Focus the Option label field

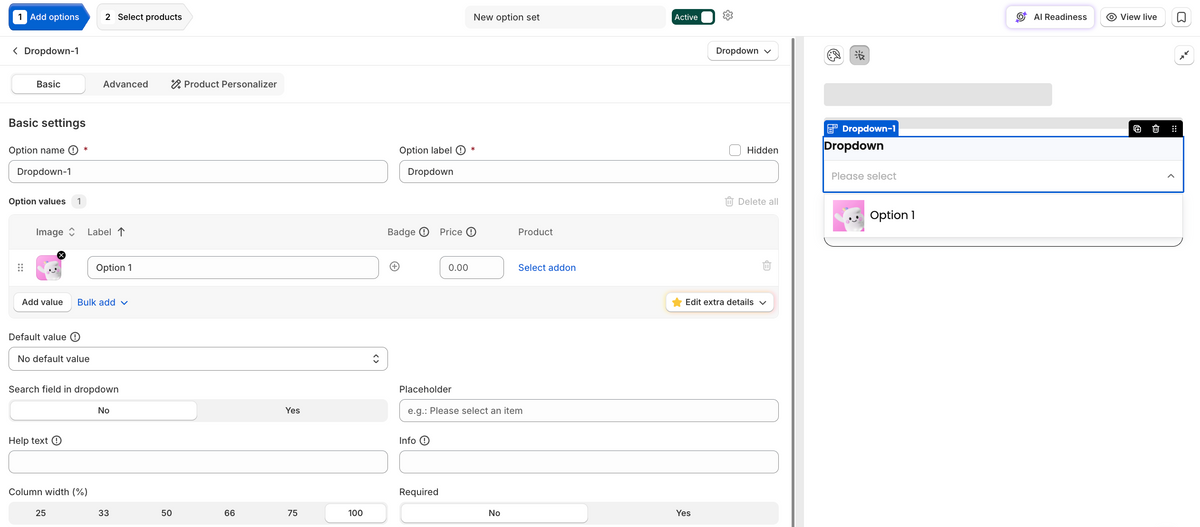pyautogui.click(x=589, y=172)
